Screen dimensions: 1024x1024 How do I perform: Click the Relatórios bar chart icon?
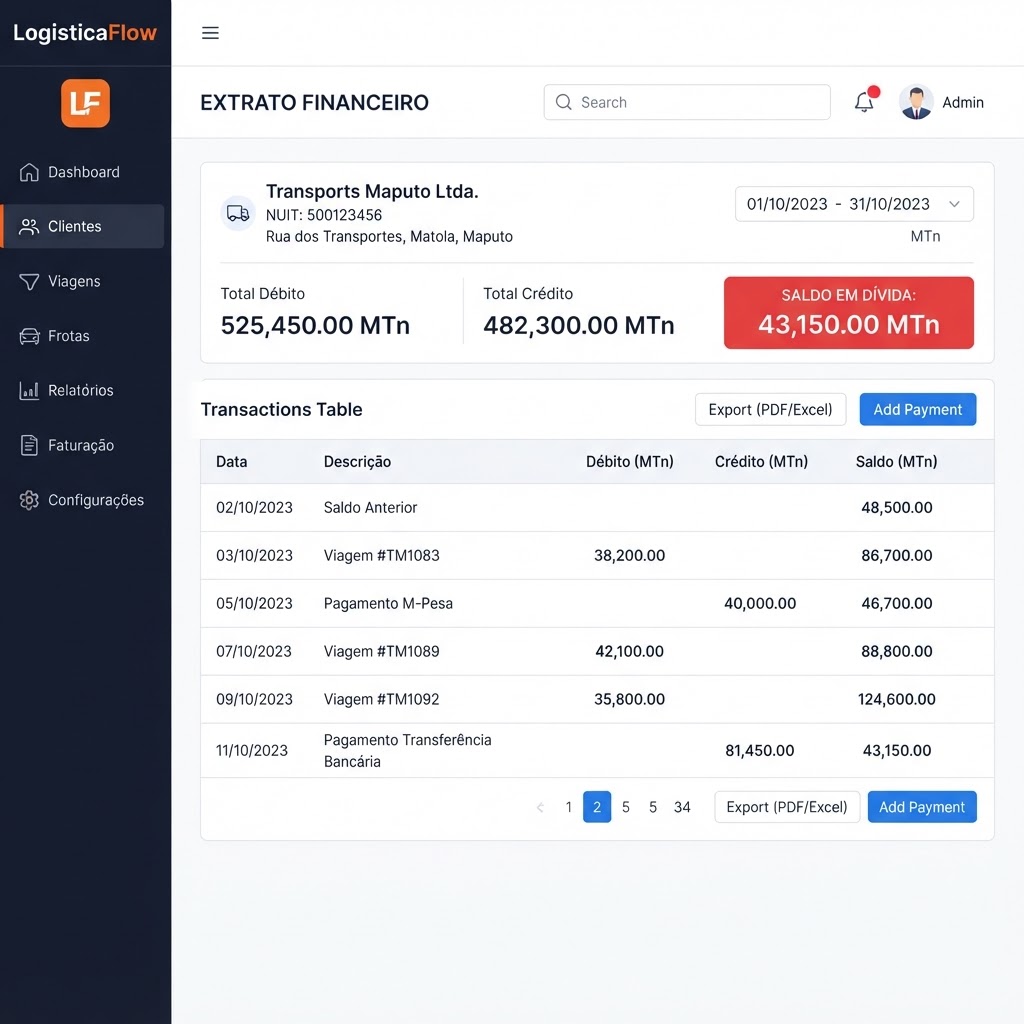[29, 391]
